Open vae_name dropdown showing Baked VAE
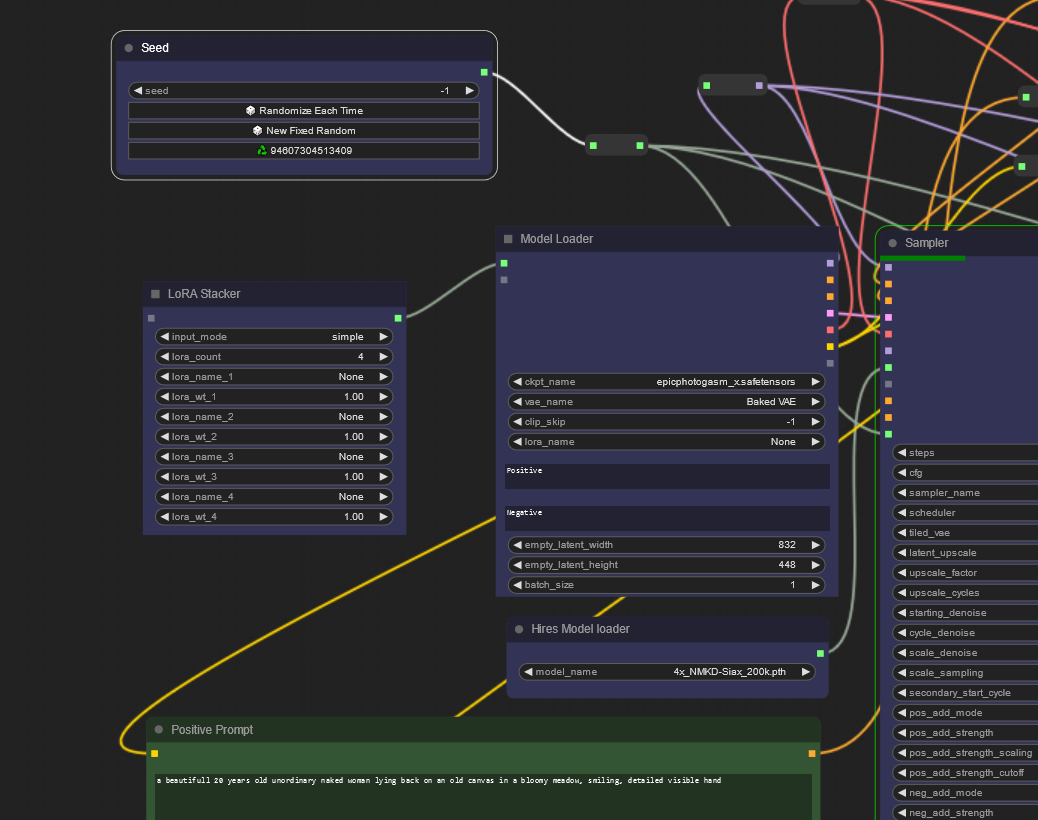 [x=667, y=402]
